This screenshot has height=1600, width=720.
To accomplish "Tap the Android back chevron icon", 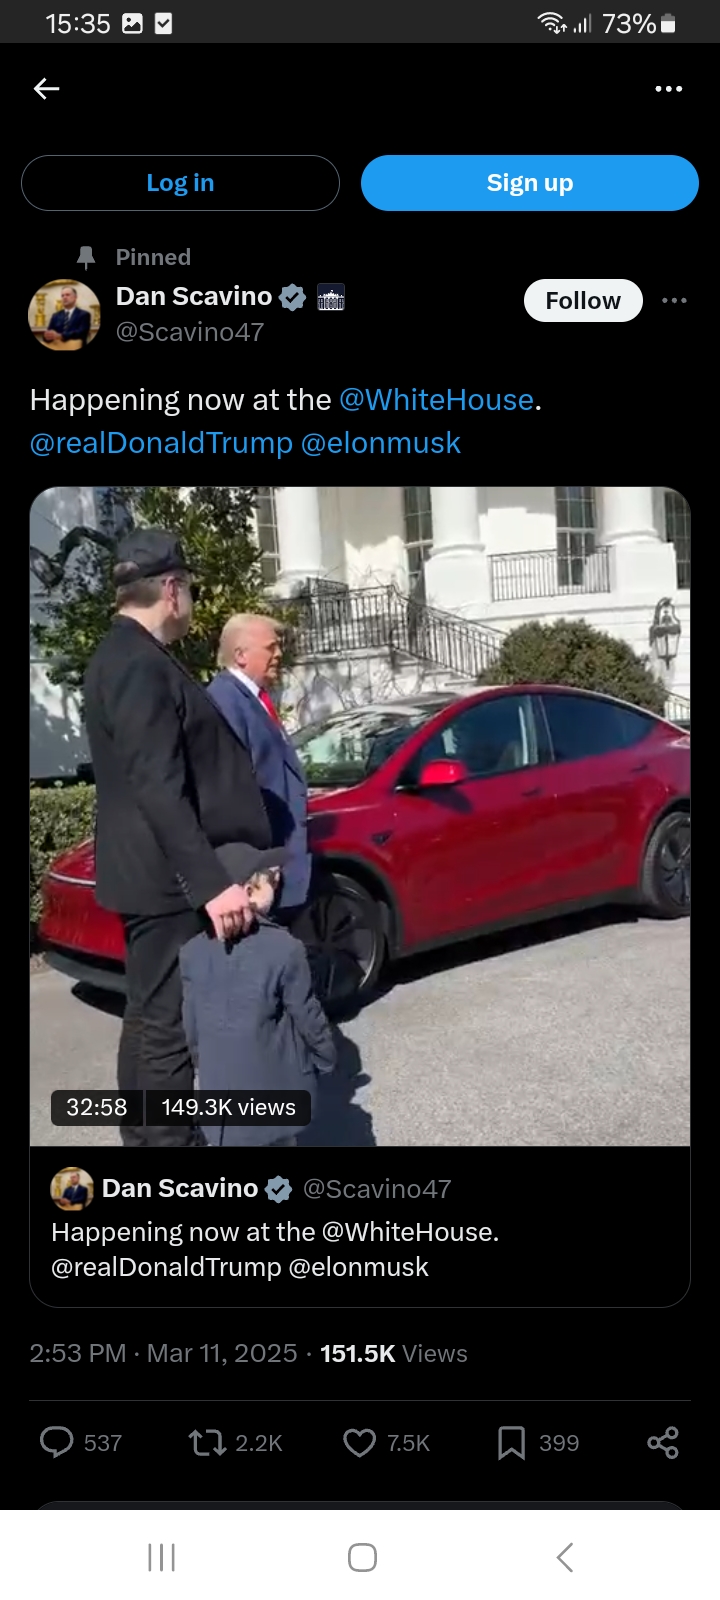I will pyautogui.click(x=564, y=1557).
